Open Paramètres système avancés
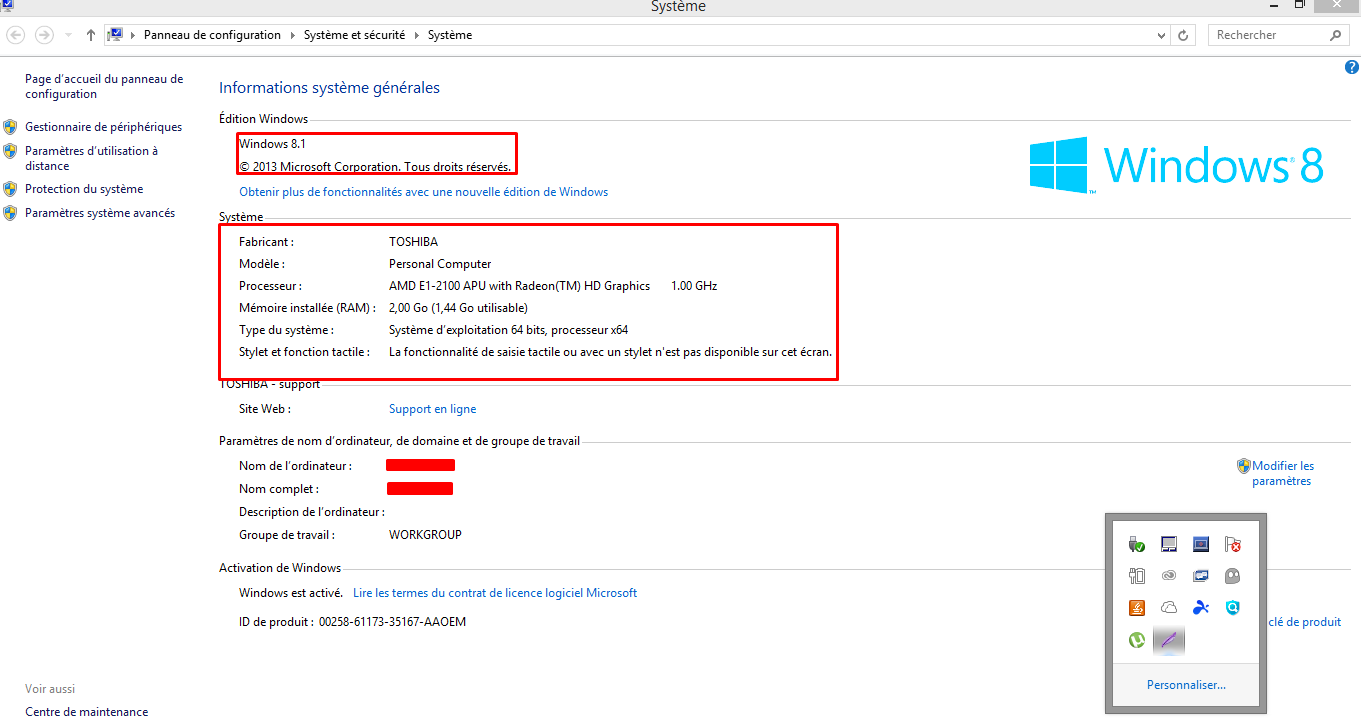 pos(100,213)
